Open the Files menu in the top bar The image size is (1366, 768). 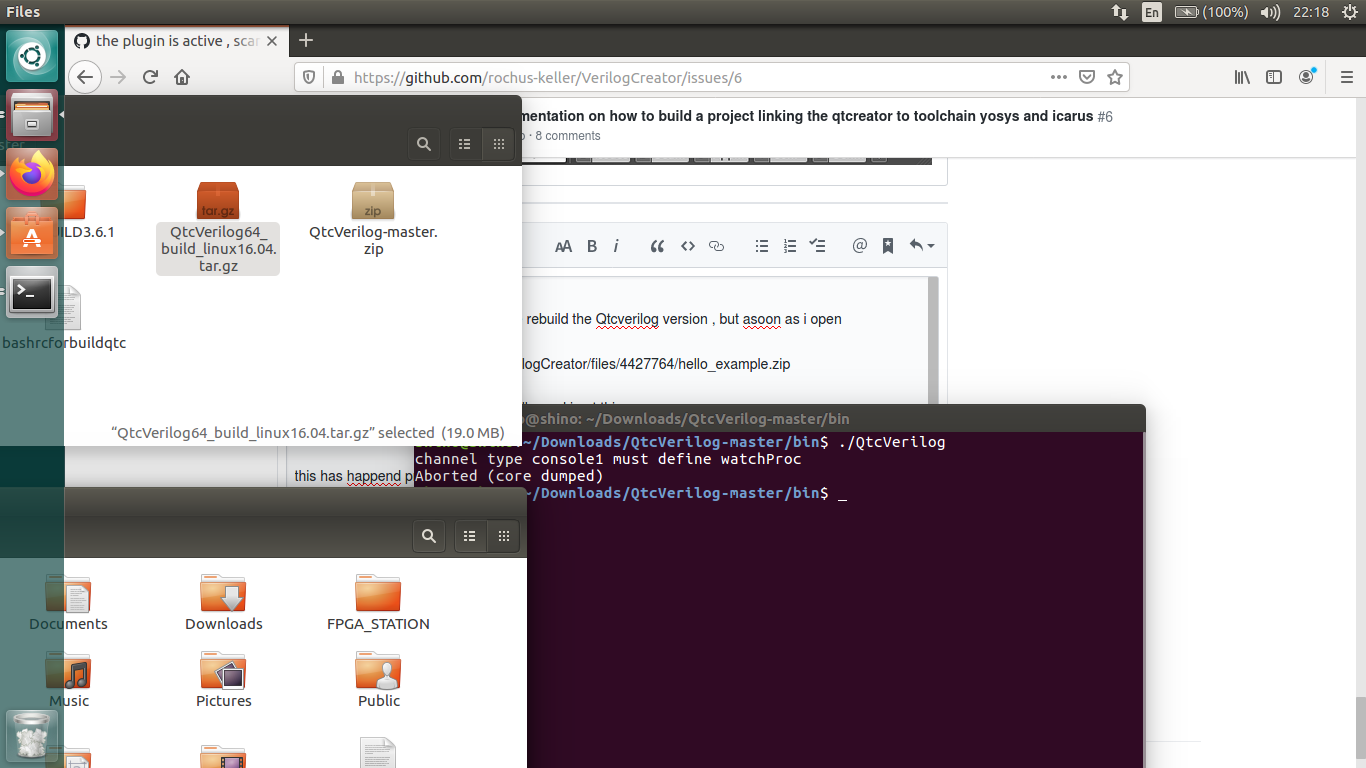(24, 12)
